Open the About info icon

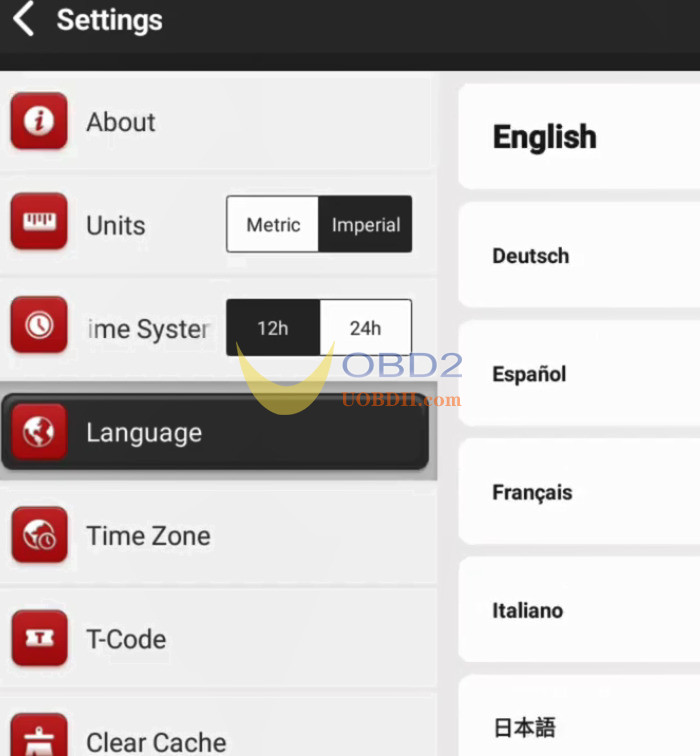click(x=39, y=121)
